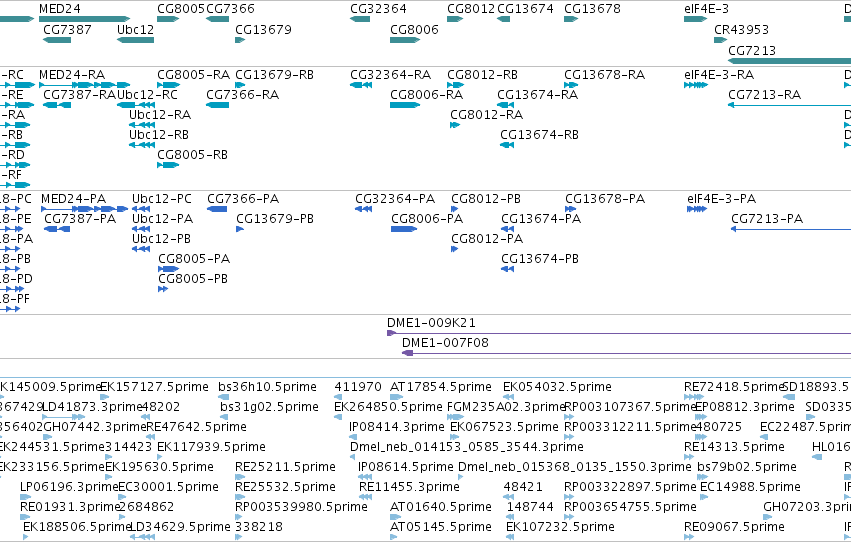
Task: Click the CG7213-PA protein label
Action: click(767, 219)
